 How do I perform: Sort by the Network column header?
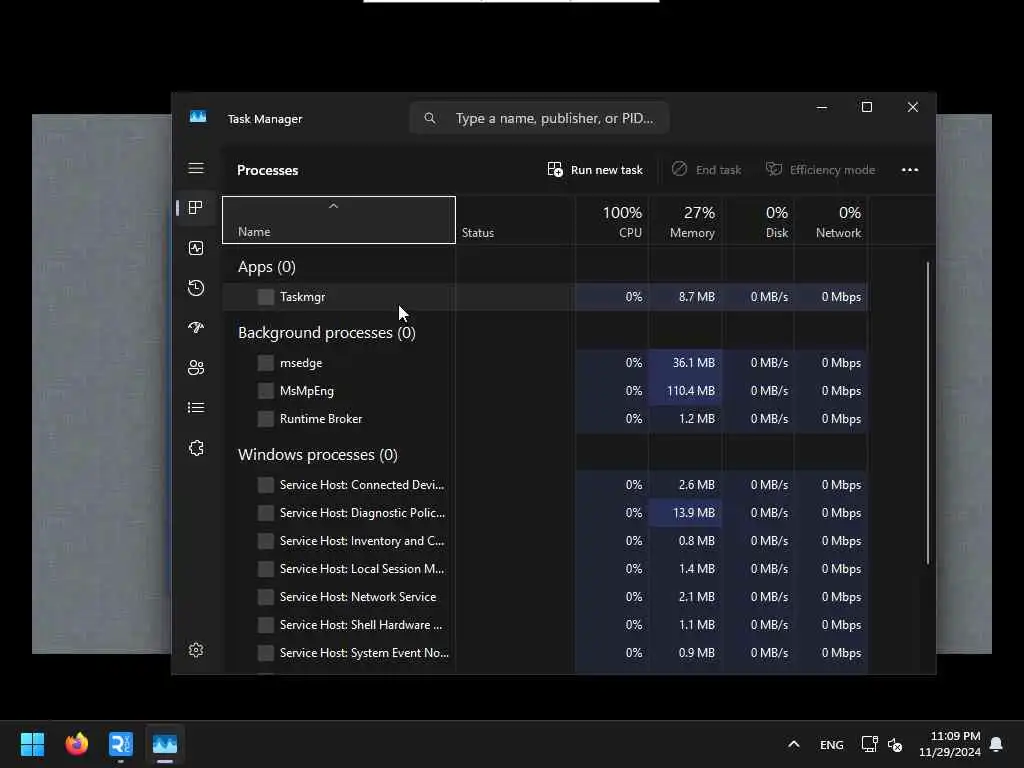pyautogui.click(x=831, y=220)
